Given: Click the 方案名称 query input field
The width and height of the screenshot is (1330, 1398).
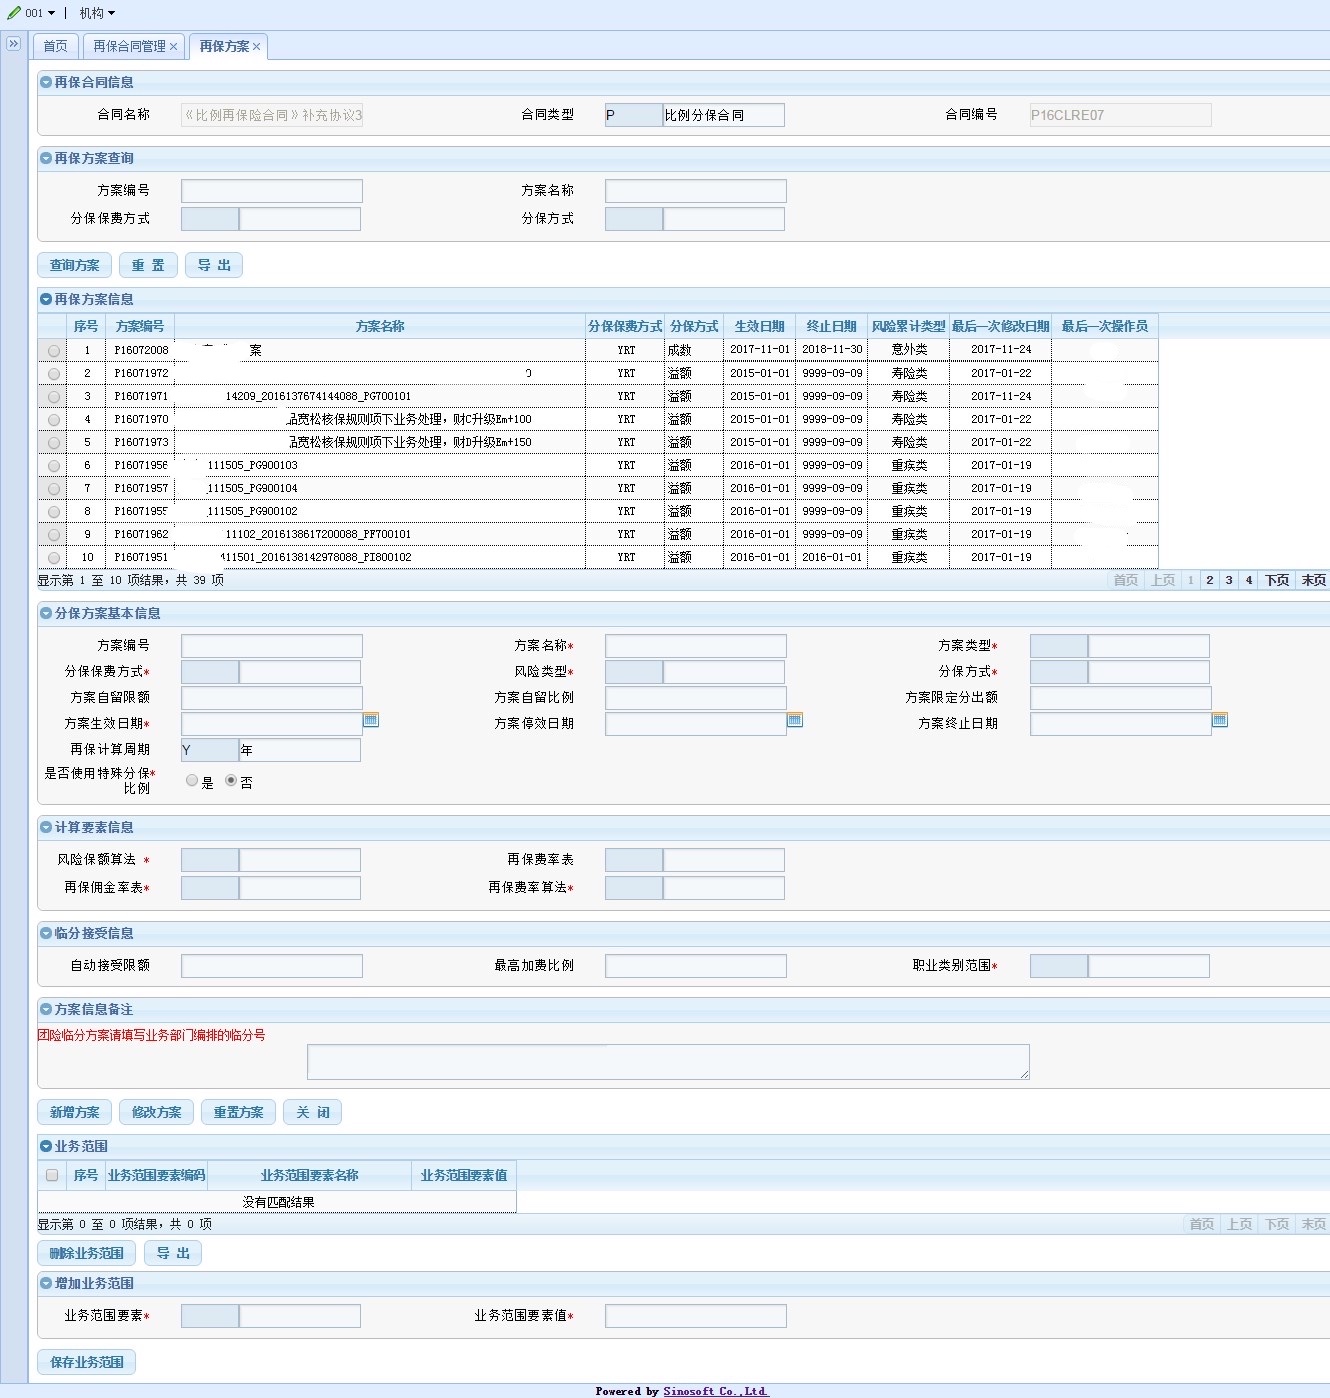Looking at the screenshot, I should click(696, 191).
